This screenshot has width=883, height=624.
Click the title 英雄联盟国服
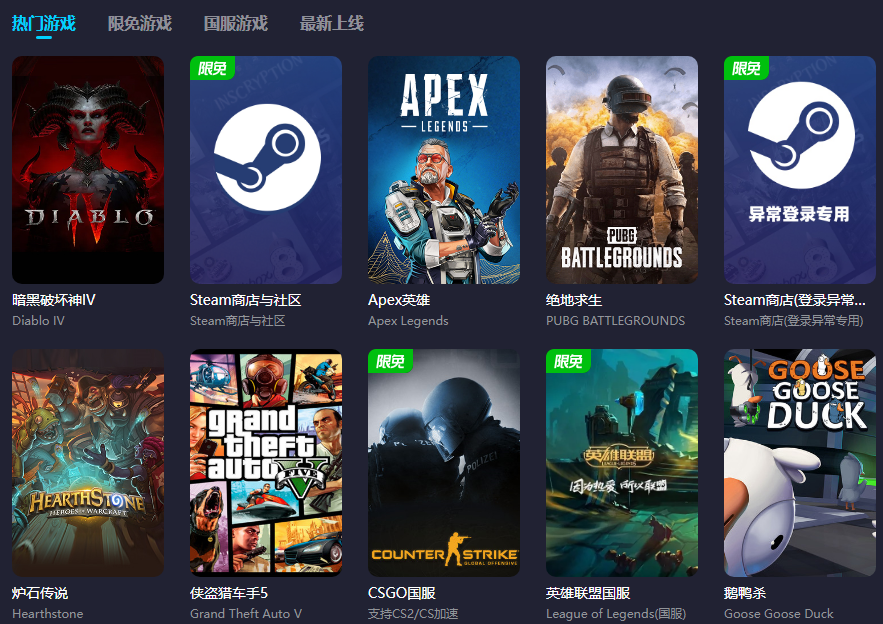[x=588, y=593]
